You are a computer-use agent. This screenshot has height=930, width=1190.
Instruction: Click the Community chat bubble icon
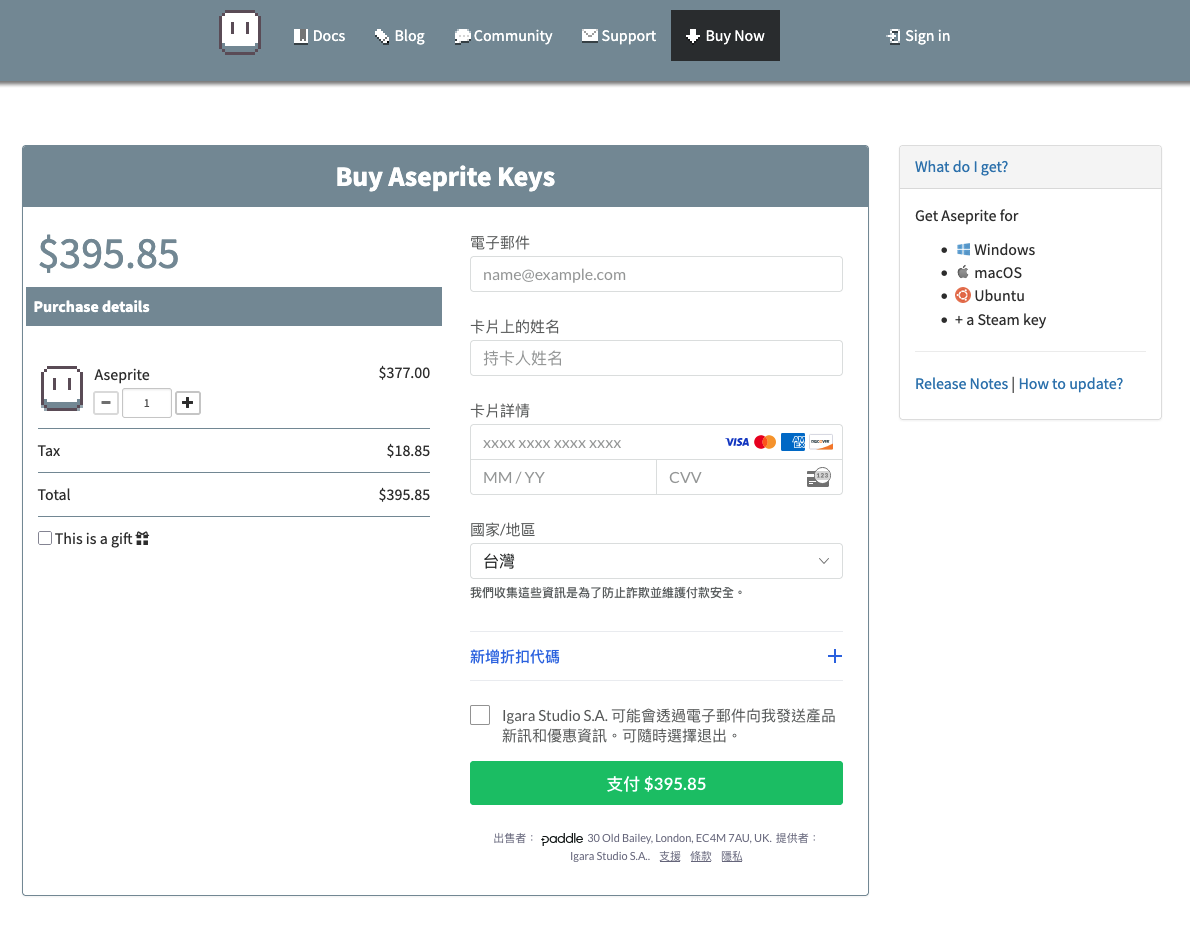(x=461, y=36)
